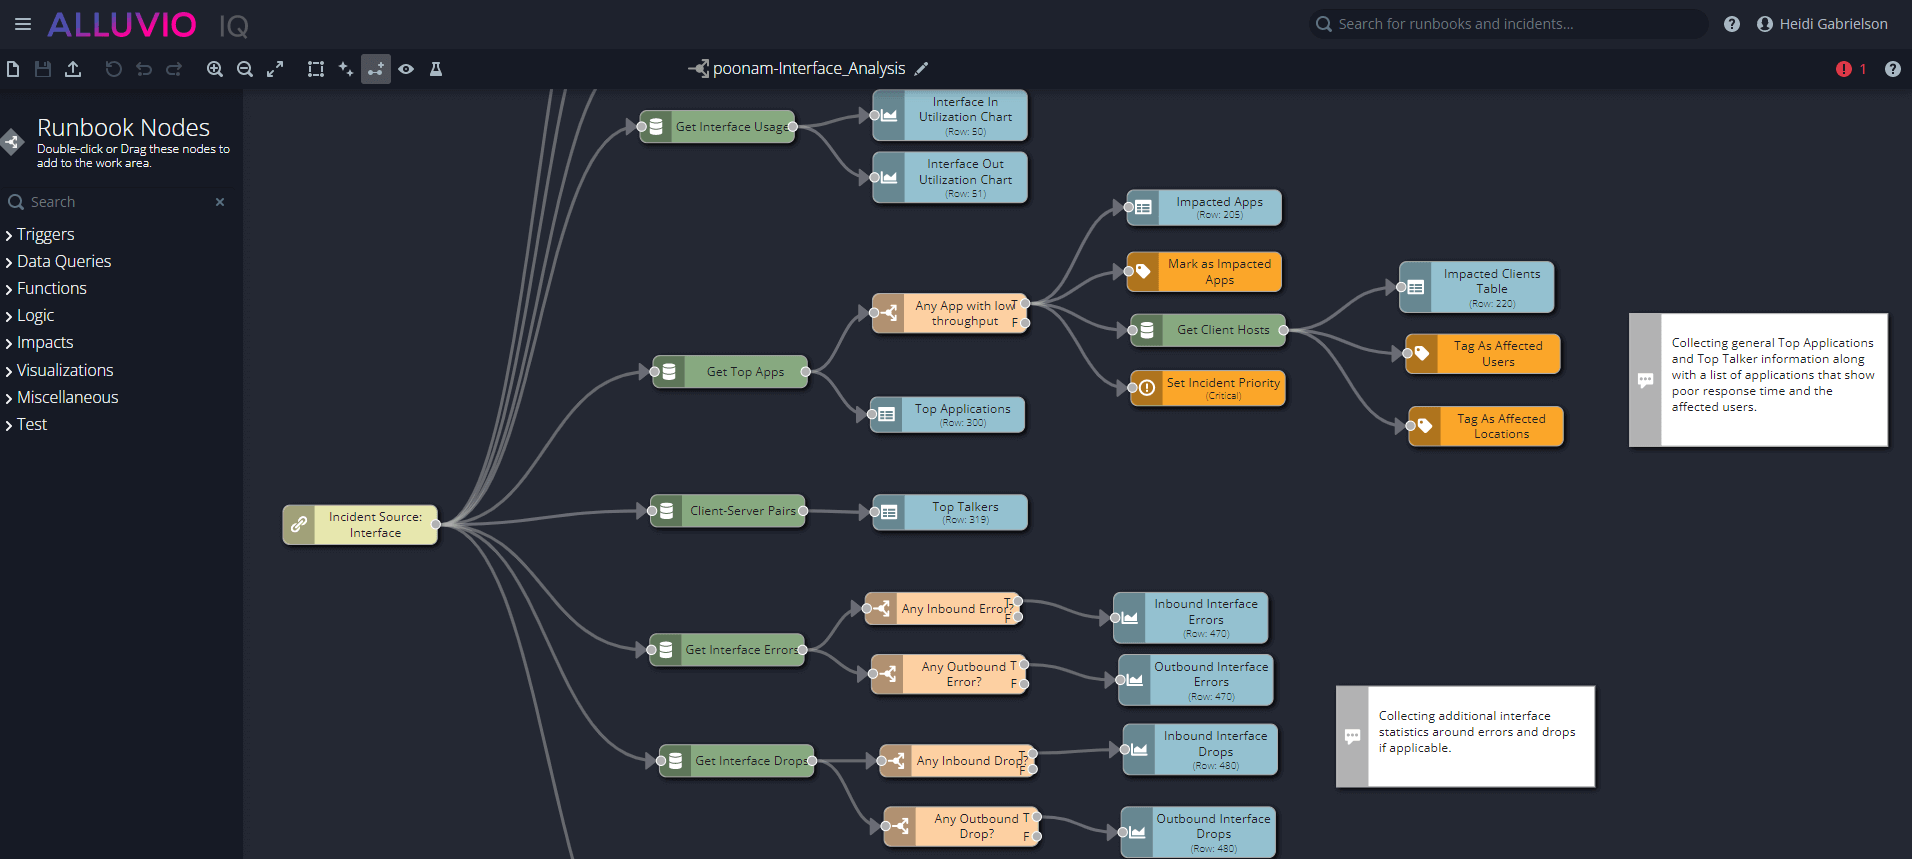
Task: Click the zoom out magnifier icon
Action: click(x=245, y=69)
